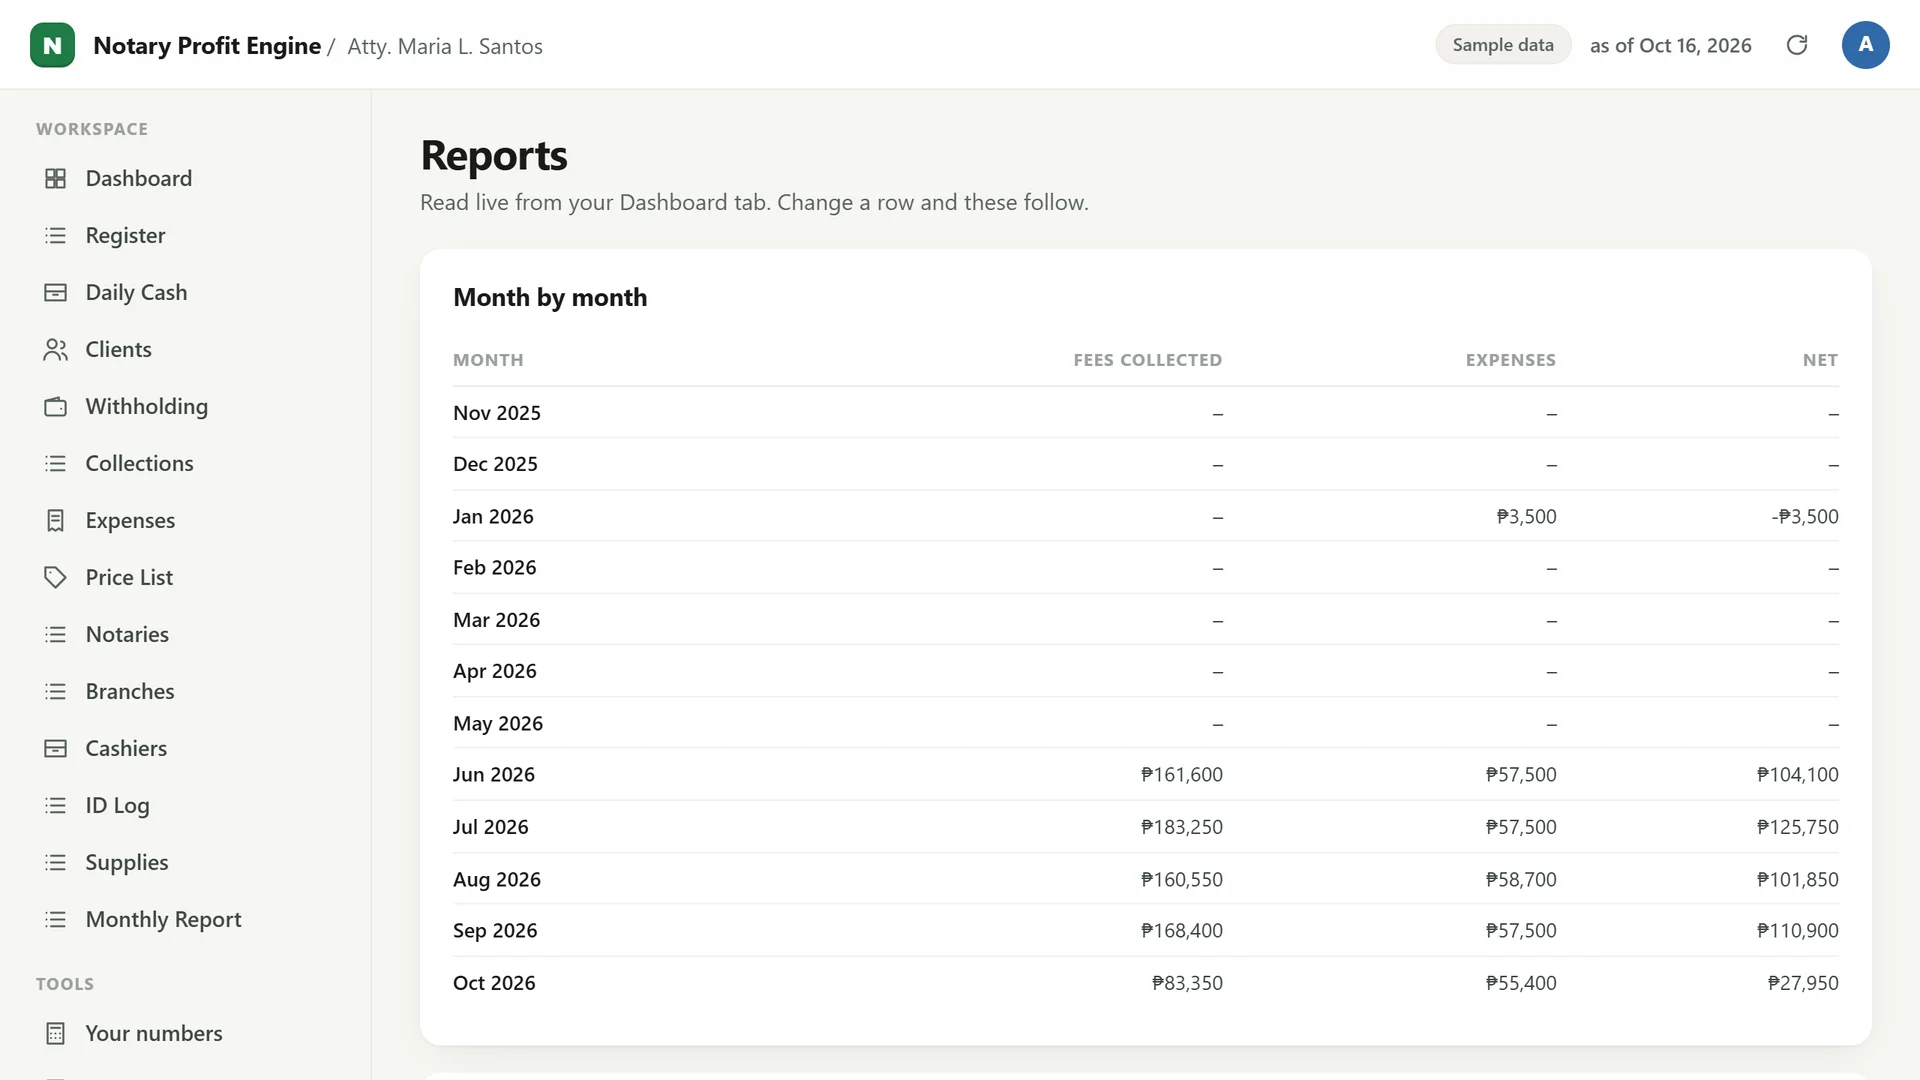Image resolution: width=1920 pixels, height=1080 pixels.
Task: Click Sep 2026 fees ₱168,400
Action: [x=1181, y=930]
